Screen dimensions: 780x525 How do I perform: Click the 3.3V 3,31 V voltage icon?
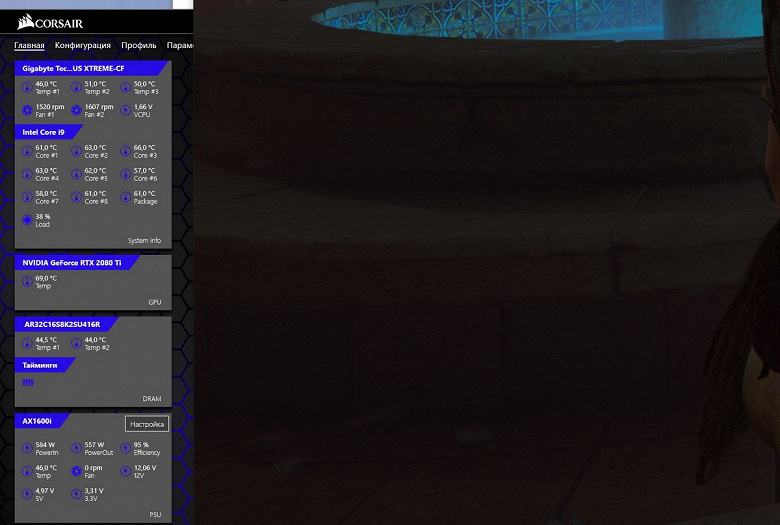(x=76, y=494)
